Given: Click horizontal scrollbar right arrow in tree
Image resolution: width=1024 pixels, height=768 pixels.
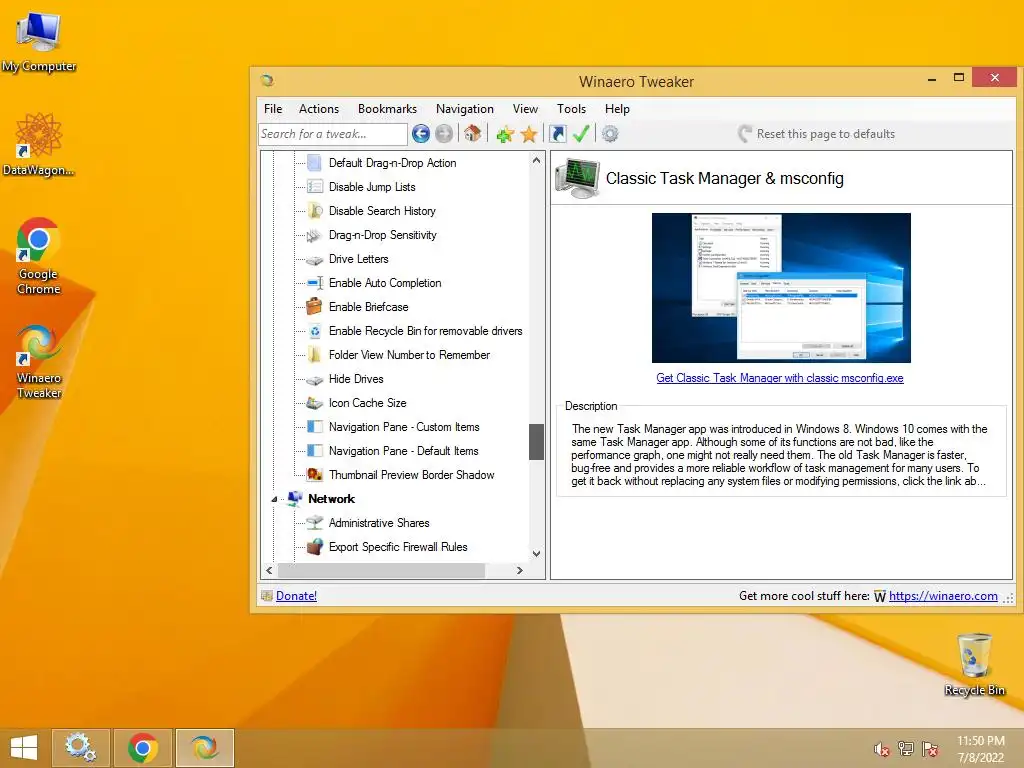Looking at the screenshot, I should tap(520, 570).
